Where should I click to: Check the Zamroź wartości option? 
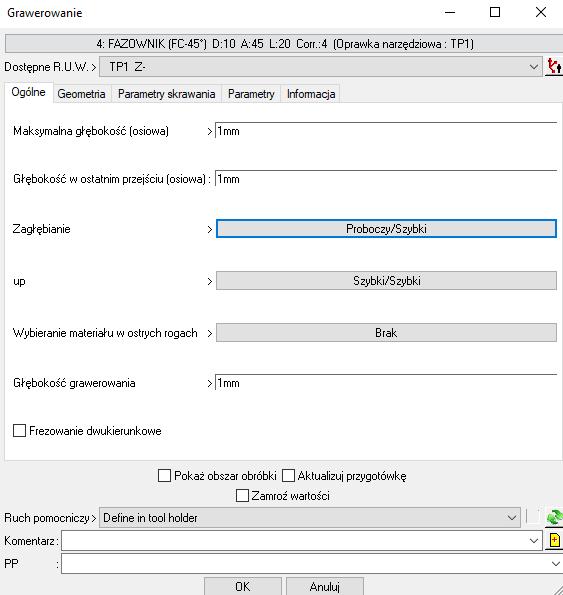[242, 496]
